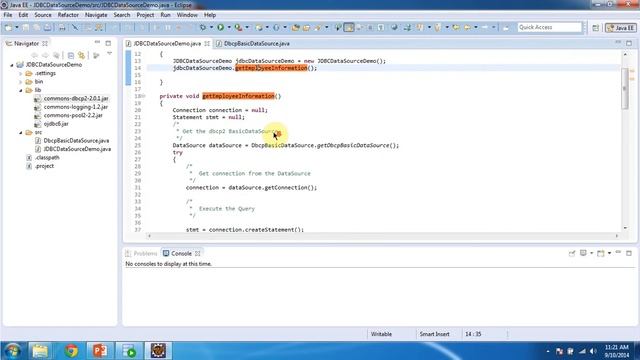640x360 pixels.
Task: Select DbcpBasicDataSource.java in Navigator tree
Action: [x=76, y=140]
